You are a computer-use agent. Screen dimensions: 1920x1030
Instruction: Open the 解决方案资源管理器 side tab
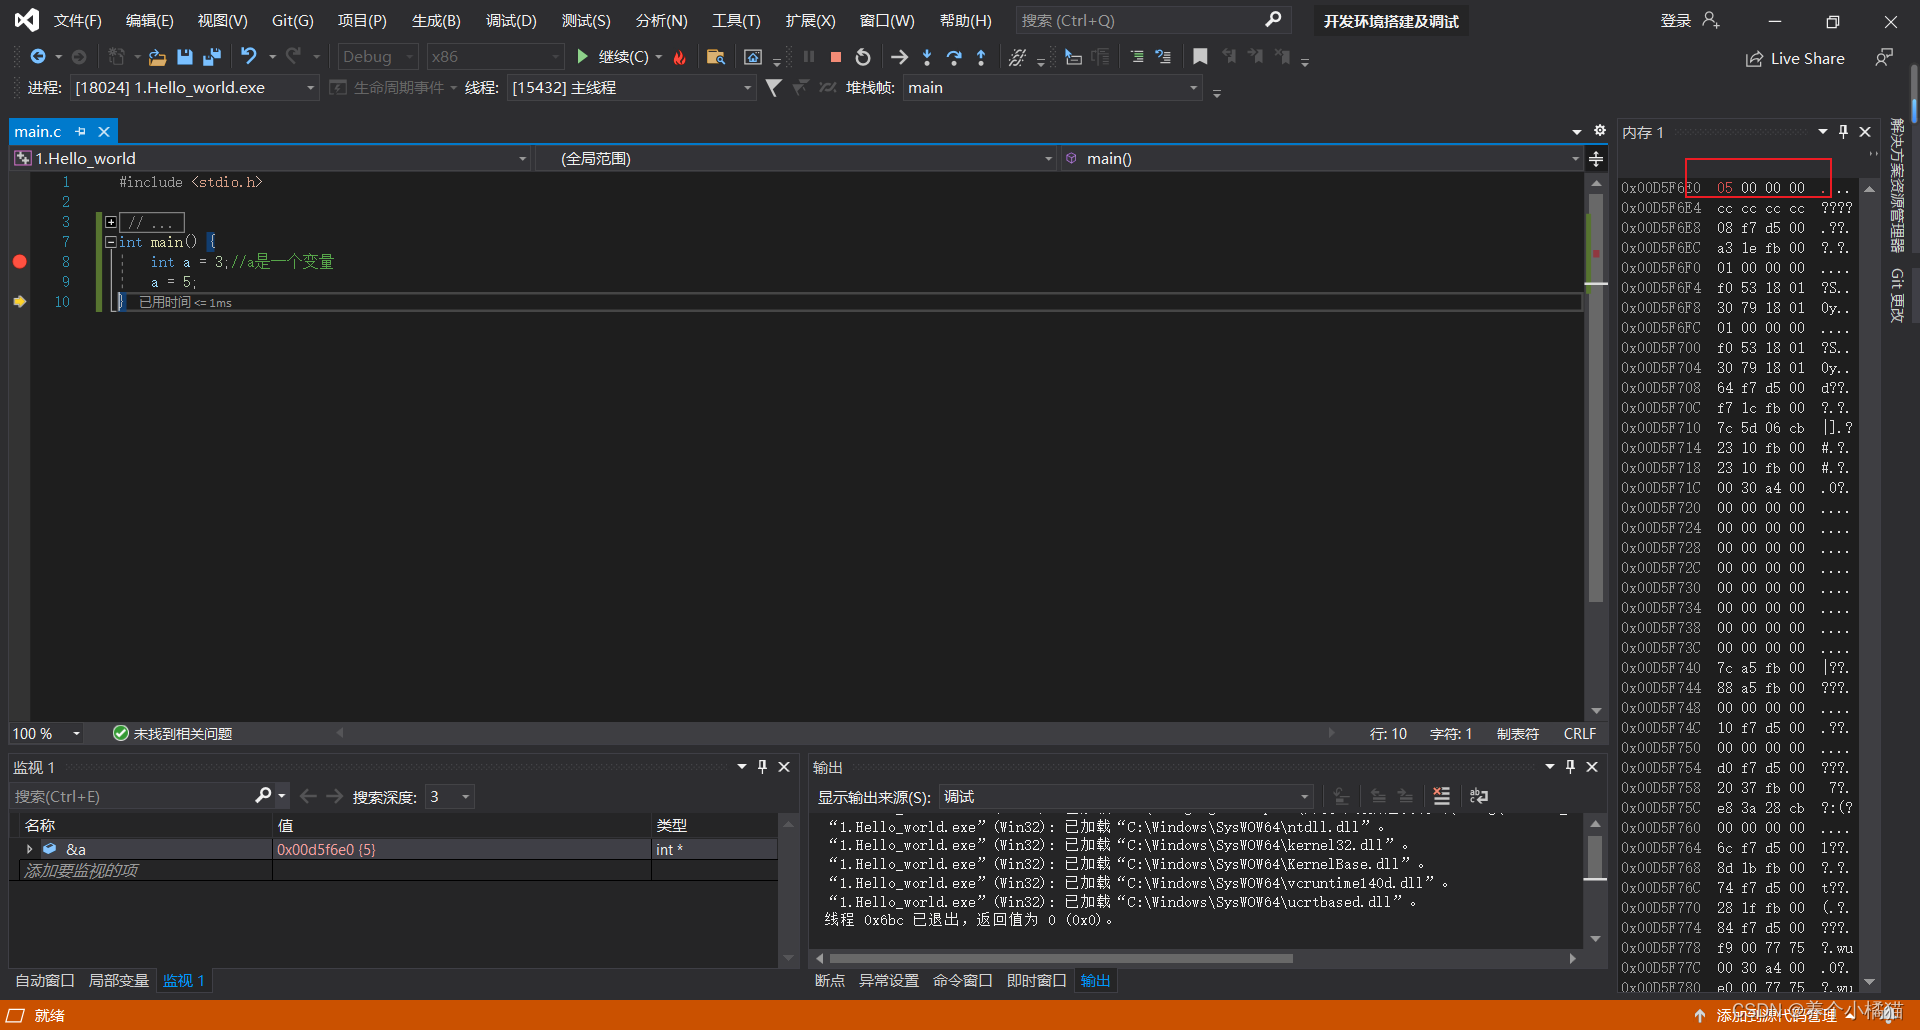click(x=1897, y=185)
